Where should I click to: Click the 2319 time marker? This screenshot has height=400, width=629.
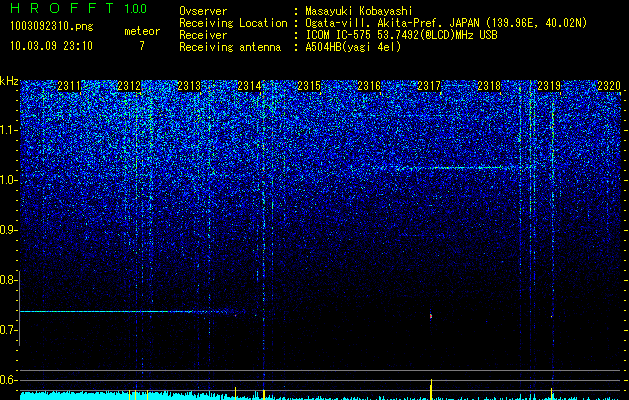549,86
